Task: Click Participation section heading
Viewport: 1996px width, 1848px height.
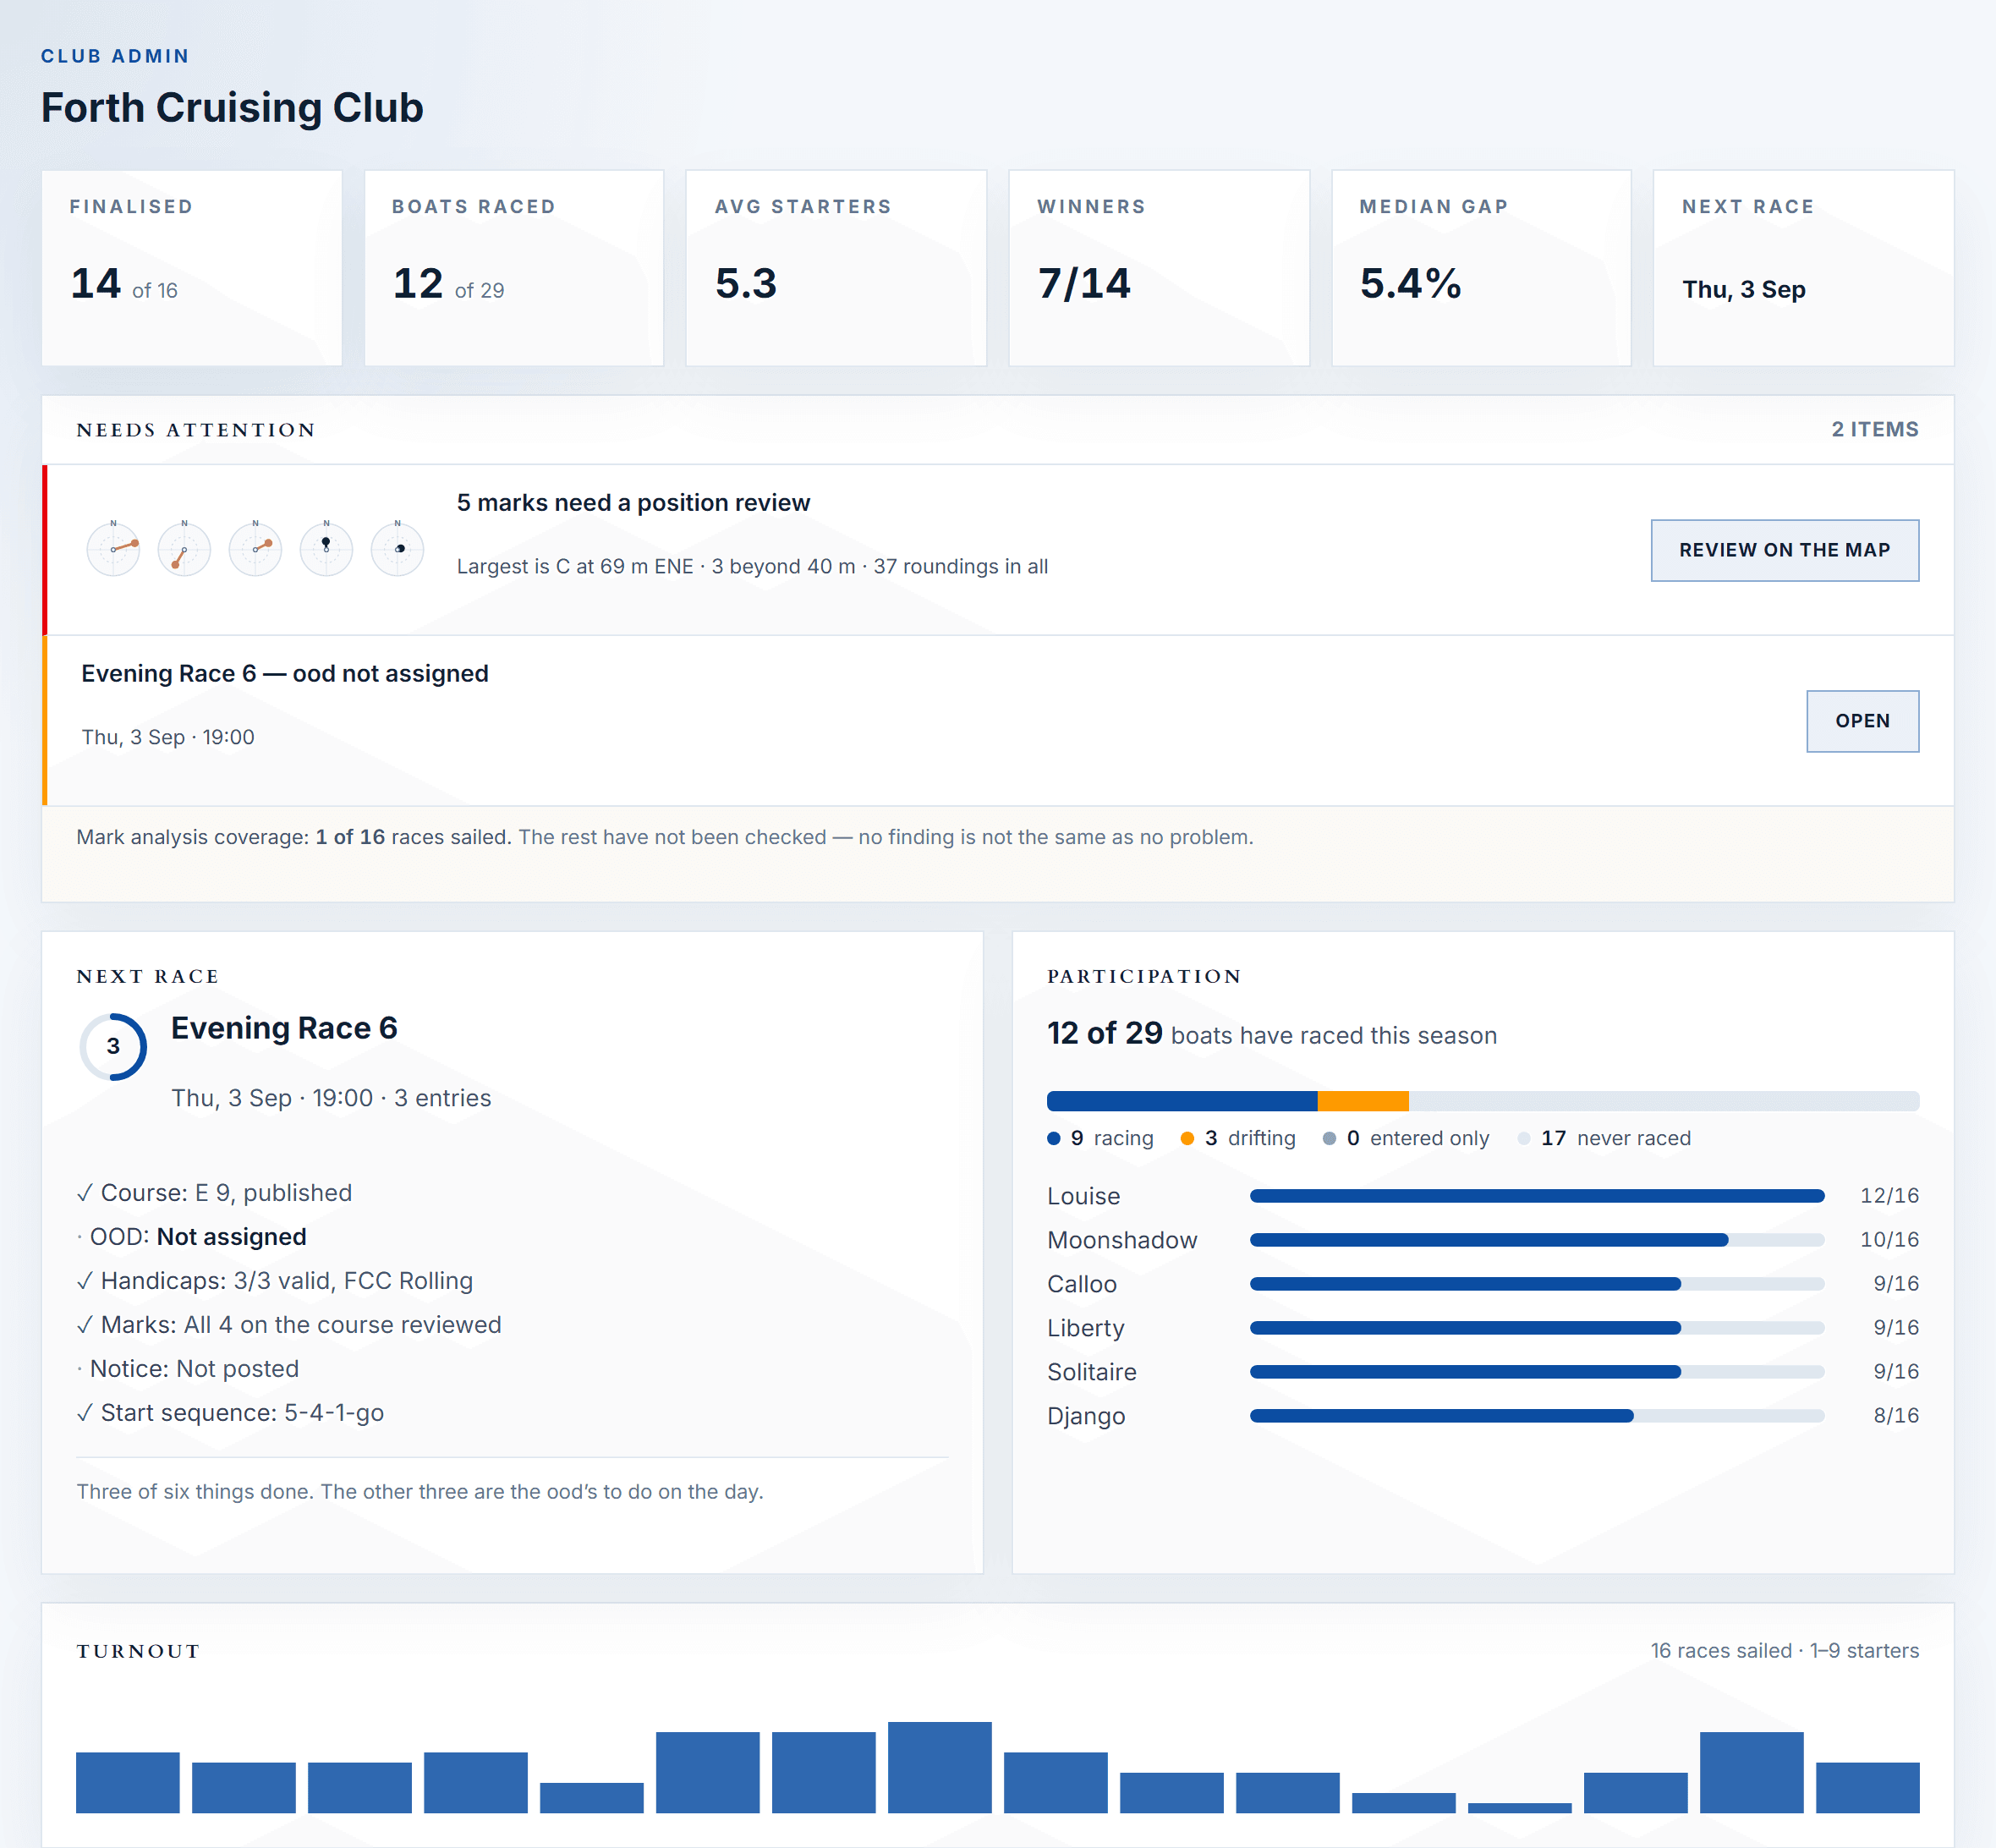Action: (x=1144, y=976)
